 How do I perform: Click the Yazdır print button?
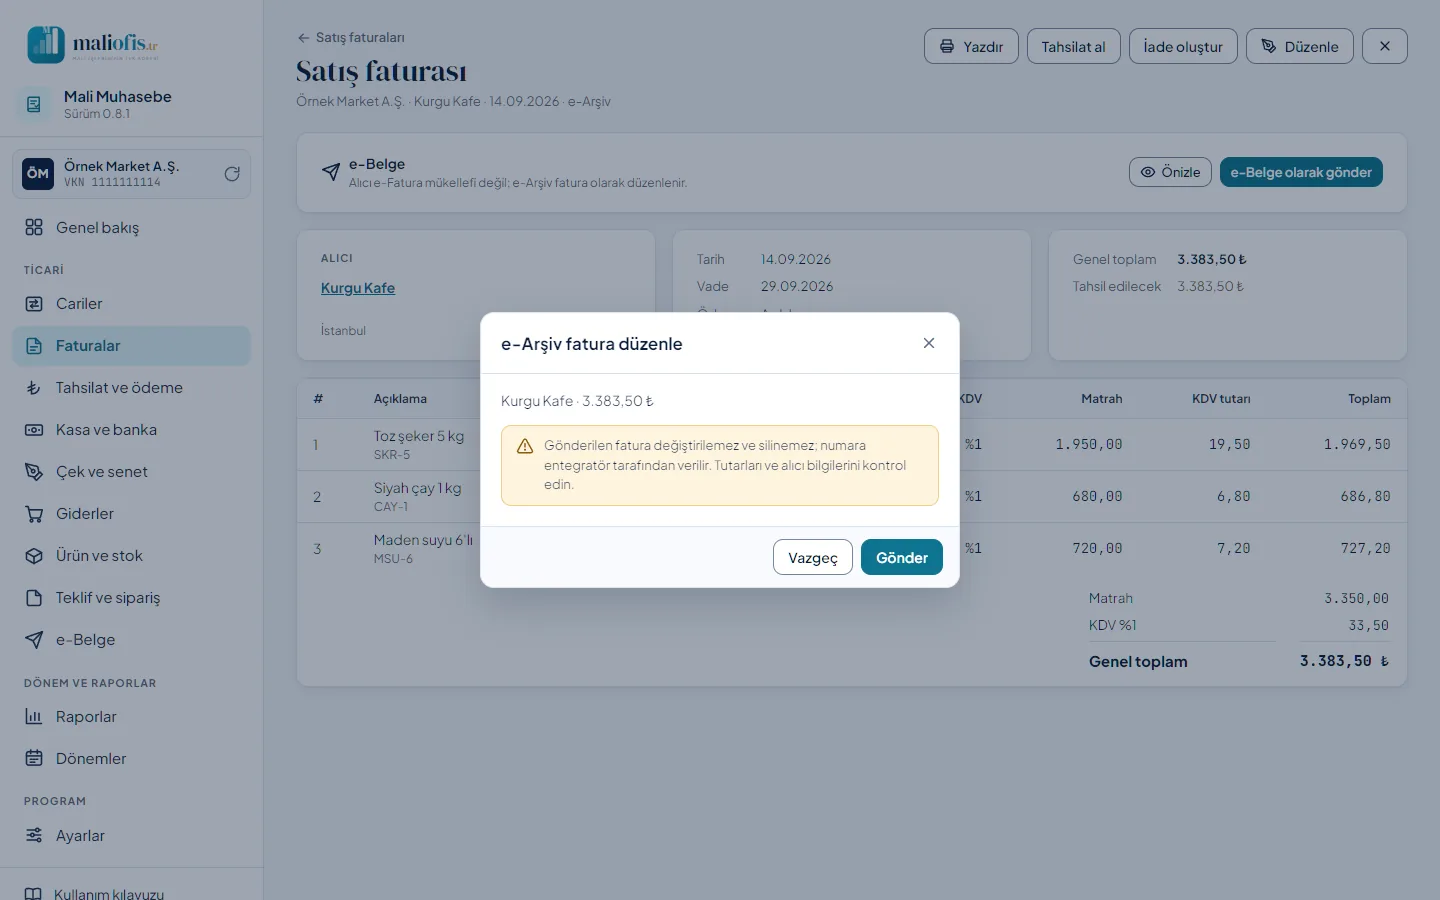(x=971, y=46)
